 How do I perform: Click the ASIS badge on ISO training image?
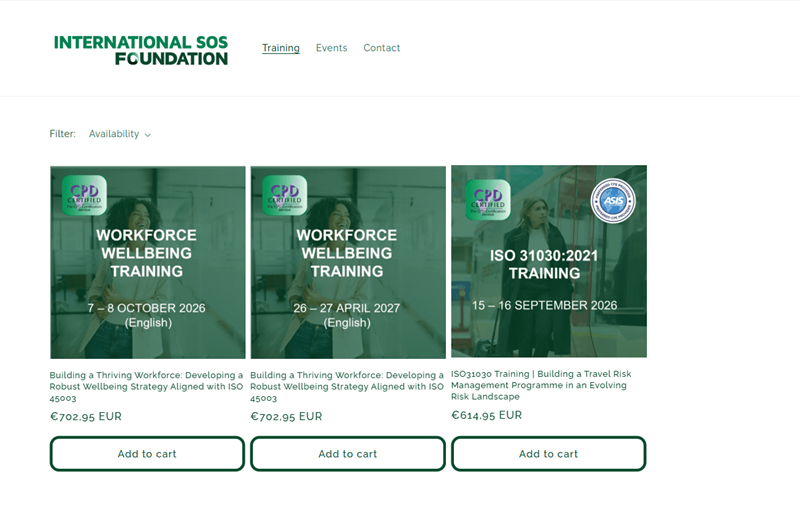pyautogui.click(x=613, y=201)
